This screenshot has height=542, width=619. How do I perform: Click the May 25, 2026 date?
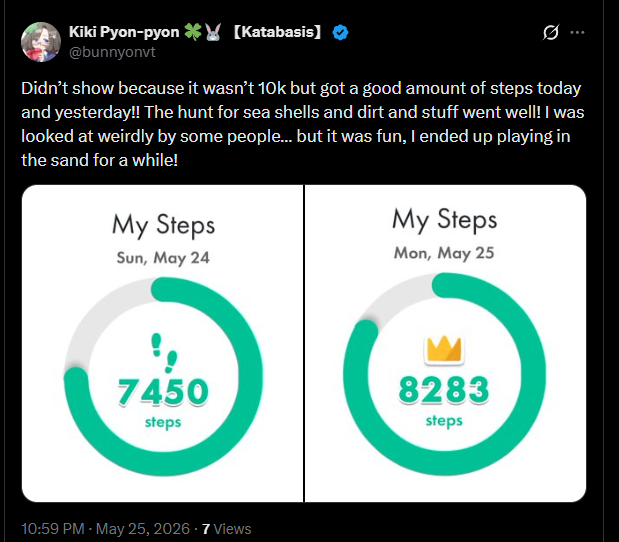[143, 529]
